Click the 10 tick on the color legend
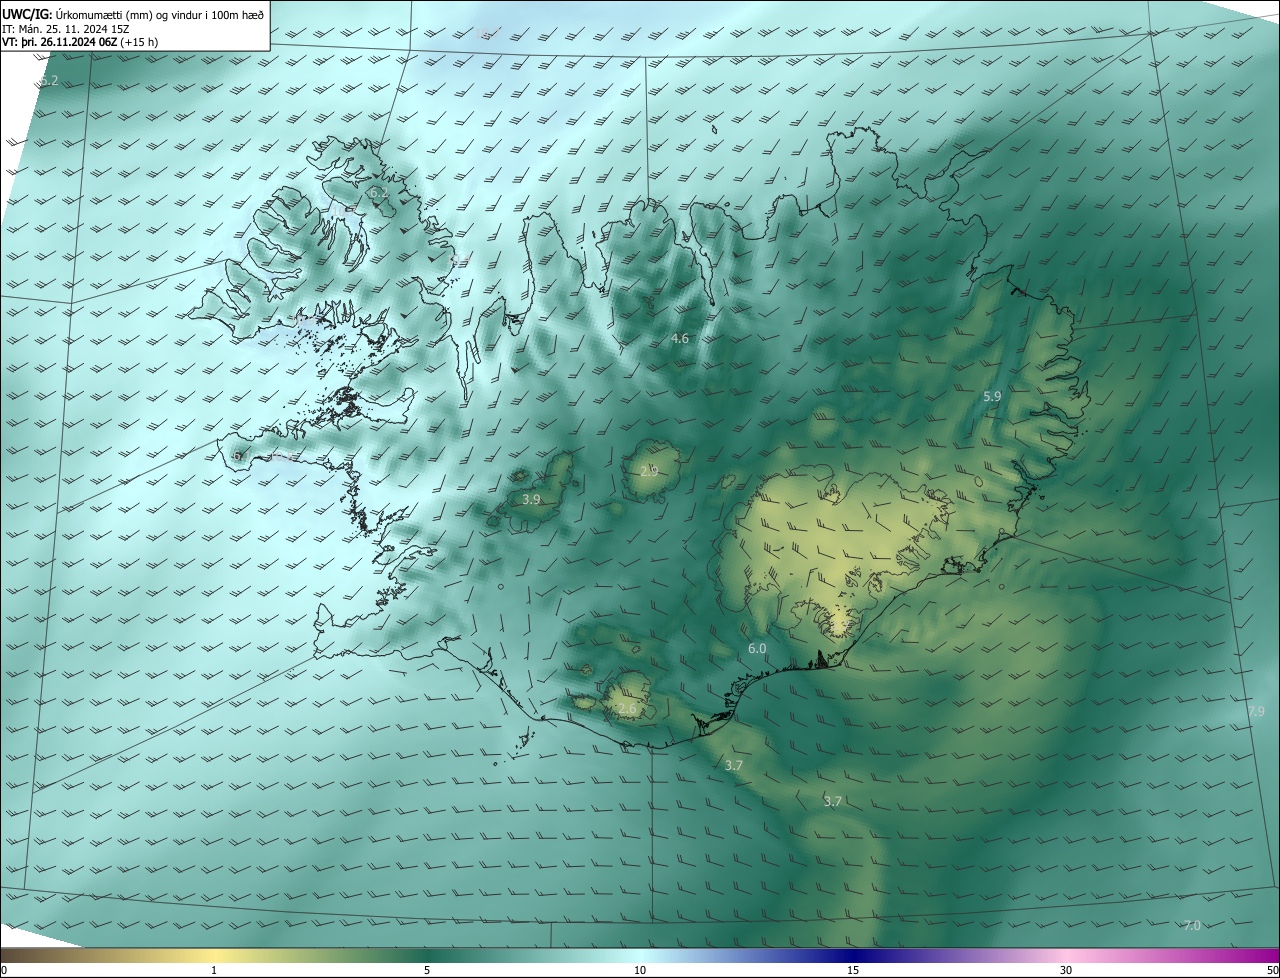 (640, 970)
